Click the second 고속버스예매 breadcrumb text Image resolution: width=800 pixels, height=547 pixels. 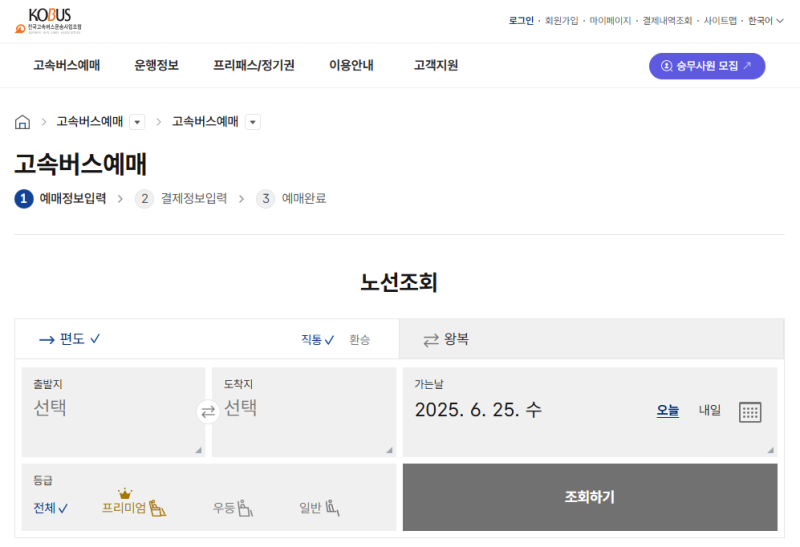205,121
